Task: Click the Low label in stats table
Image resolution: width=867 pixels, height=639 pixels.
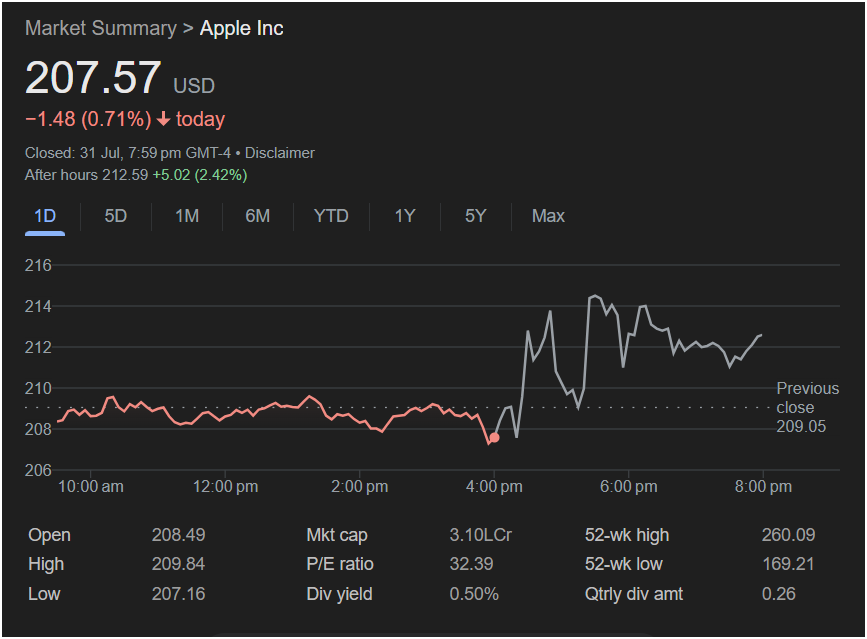Action: tap(44, 594)
